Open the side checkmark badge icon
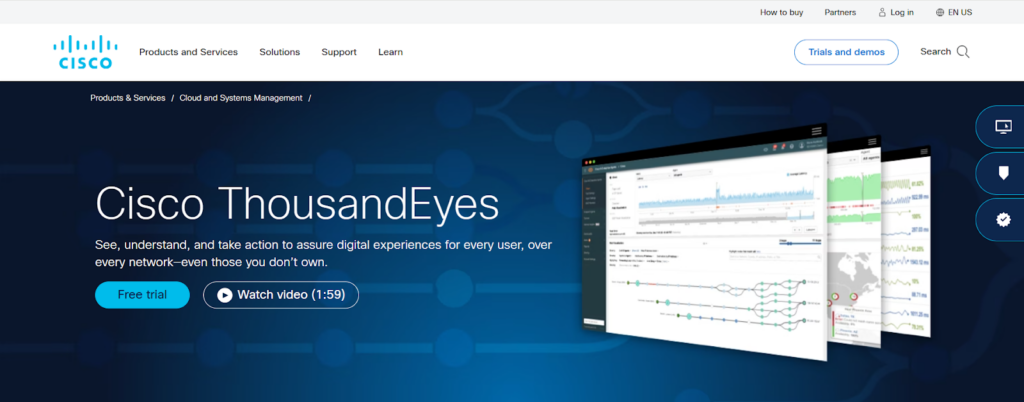The image size is (1024, 402). pos(1004,220)
